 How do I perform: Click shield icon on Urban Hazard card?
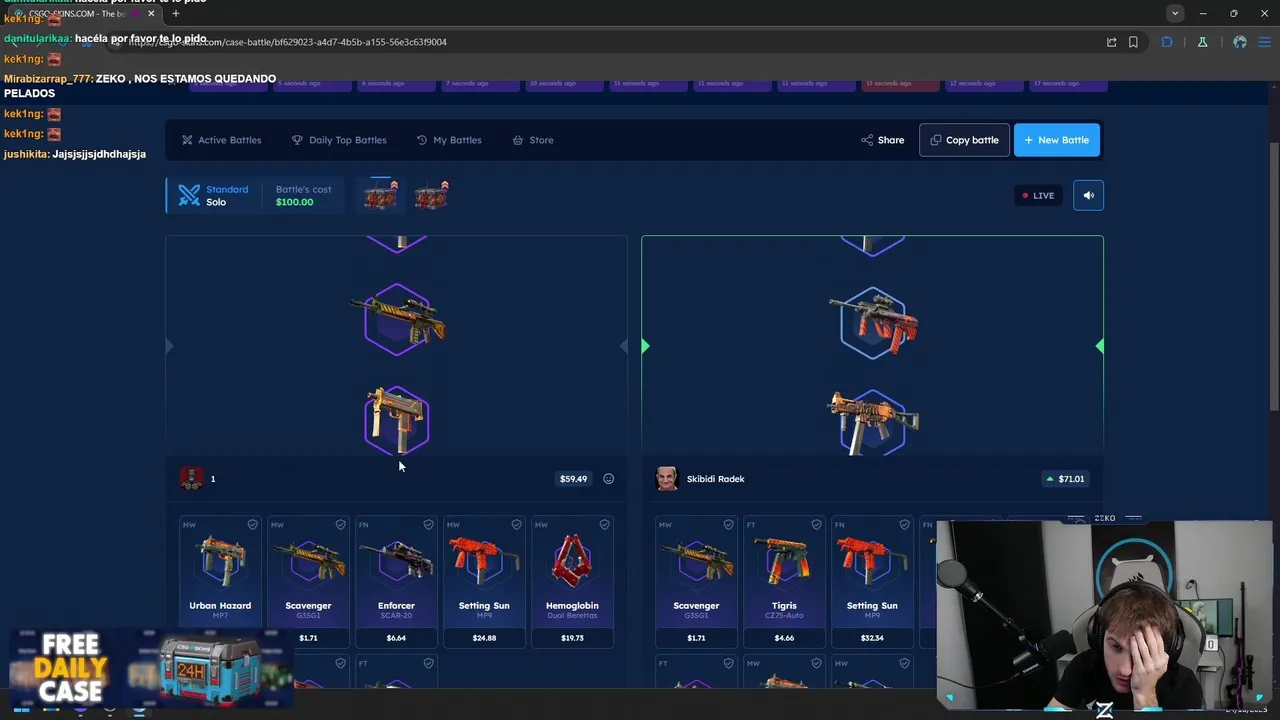(252, 525)
